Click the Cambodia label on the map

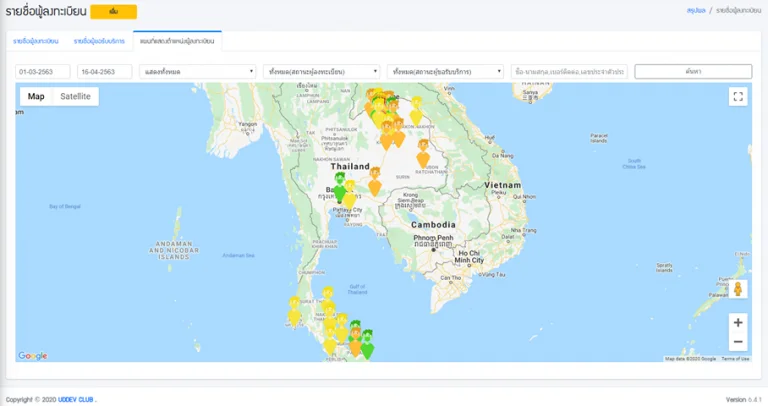[x=433, y=225]
